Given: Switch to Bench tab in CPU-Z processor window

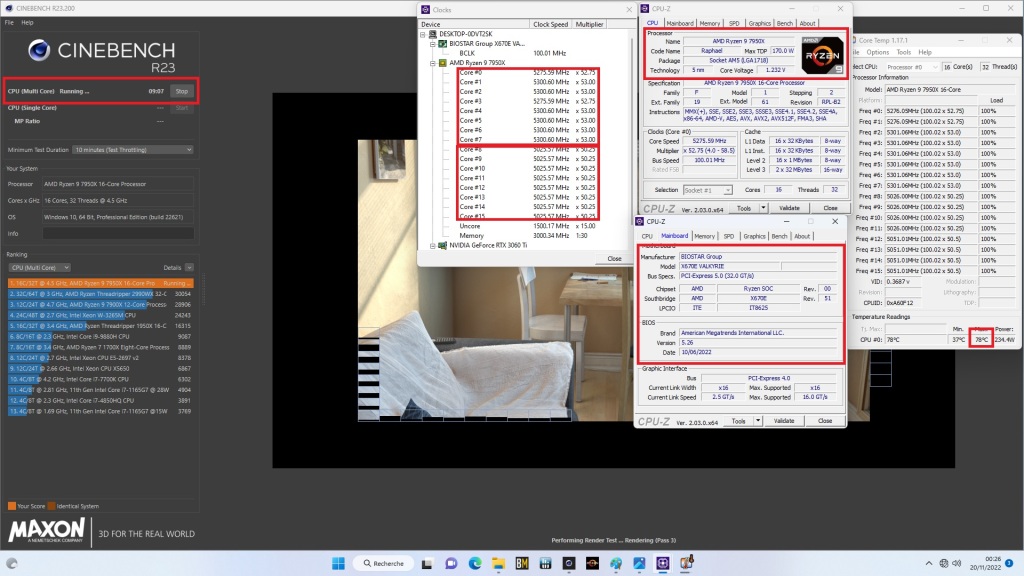Looking at the screenshot, I should 784,23.
